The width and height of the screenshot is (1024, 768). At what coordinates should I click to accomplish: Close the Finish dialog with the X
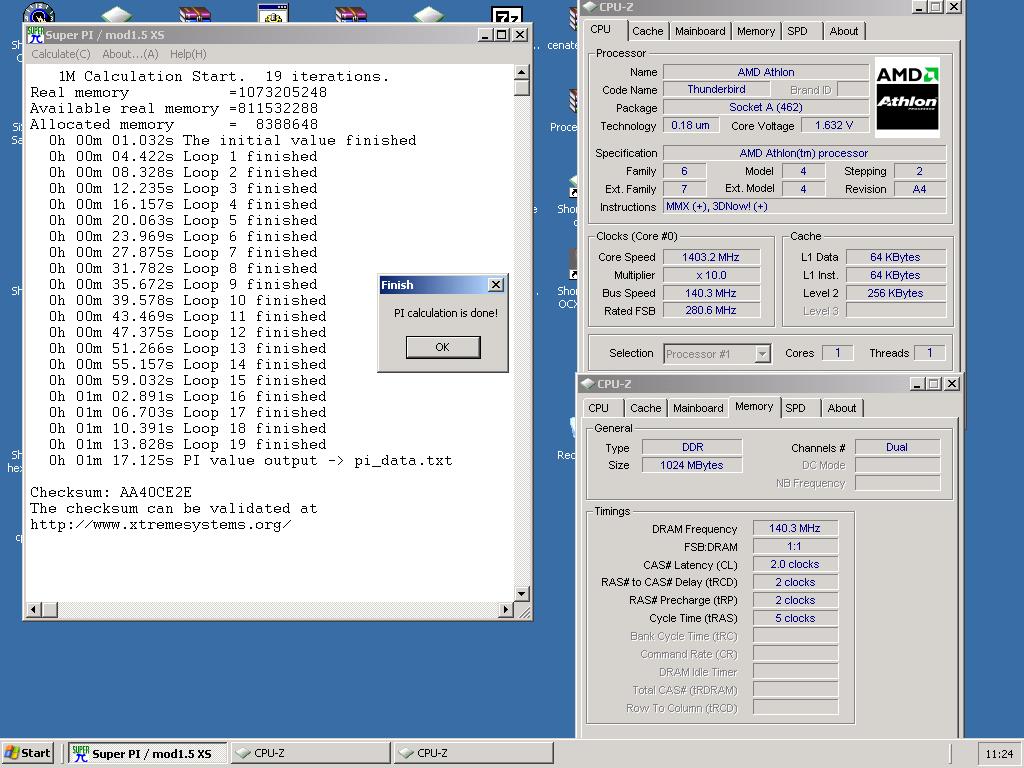tap(496, 285)
